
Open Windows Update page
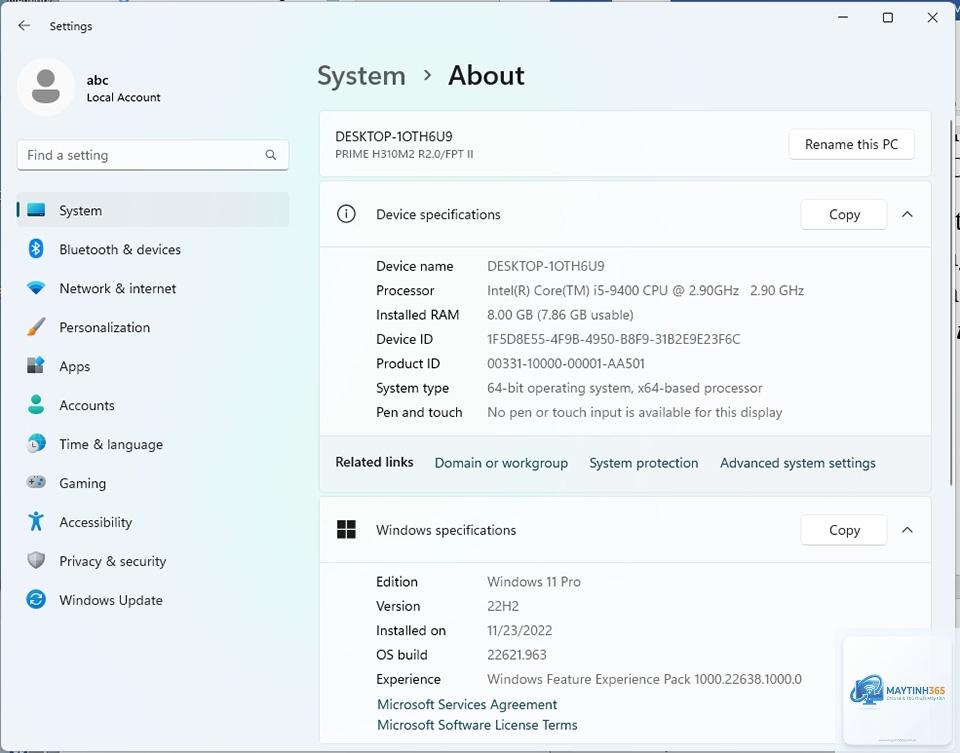pos(152,600)
